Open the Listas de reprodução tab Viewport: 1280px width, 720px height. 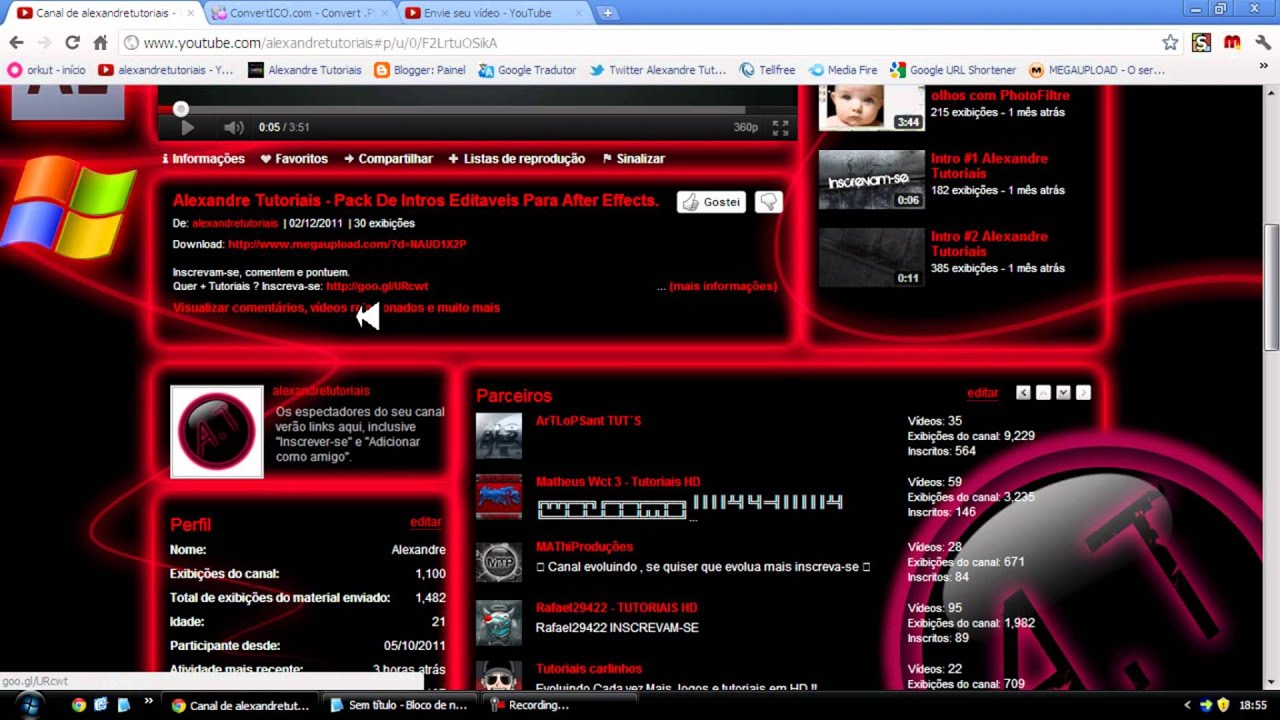[x=516, y=159]
